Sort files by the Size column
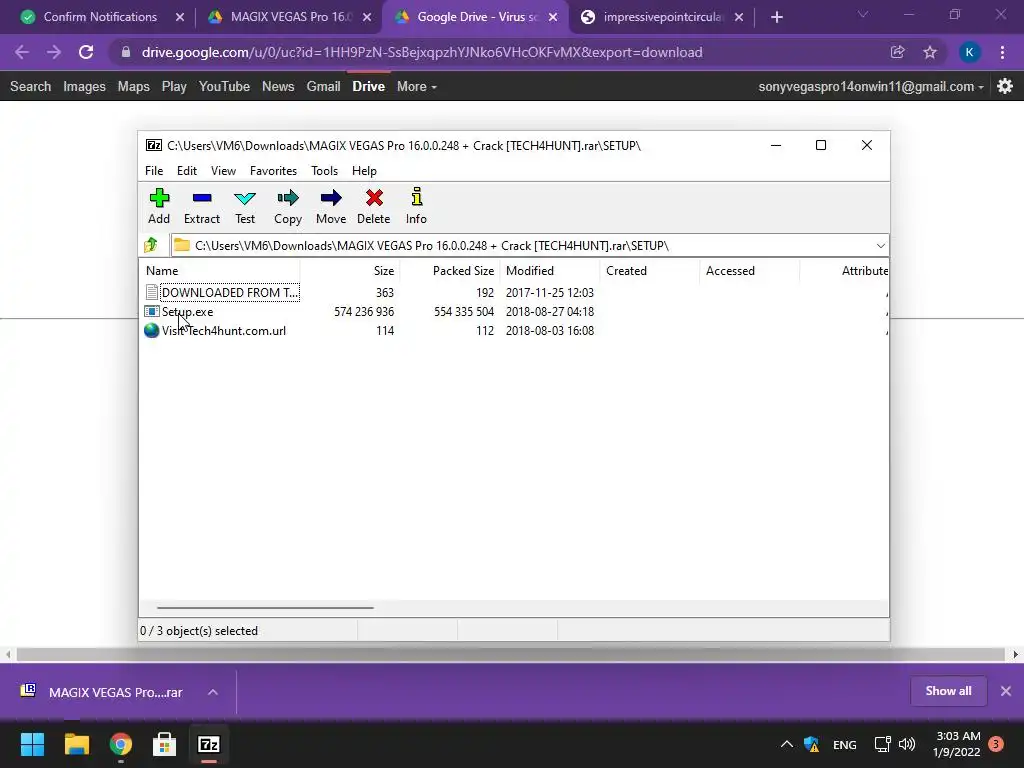The width and height of the screenshot is (1024, 768). tap(350, 270)
